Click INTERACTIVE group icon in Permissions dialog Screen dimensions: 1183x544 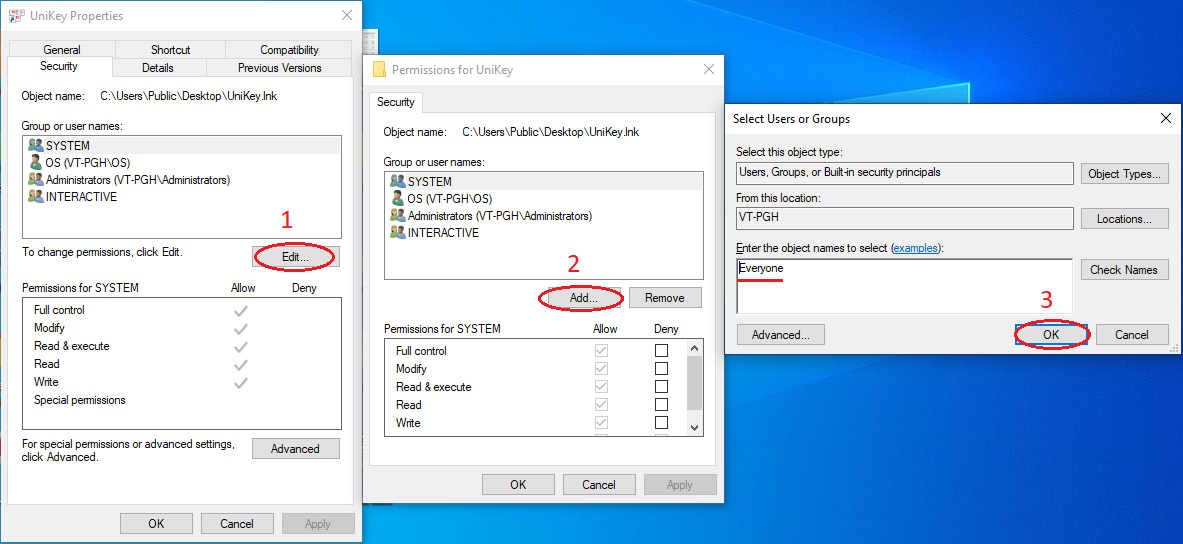(x=398, y=233)
